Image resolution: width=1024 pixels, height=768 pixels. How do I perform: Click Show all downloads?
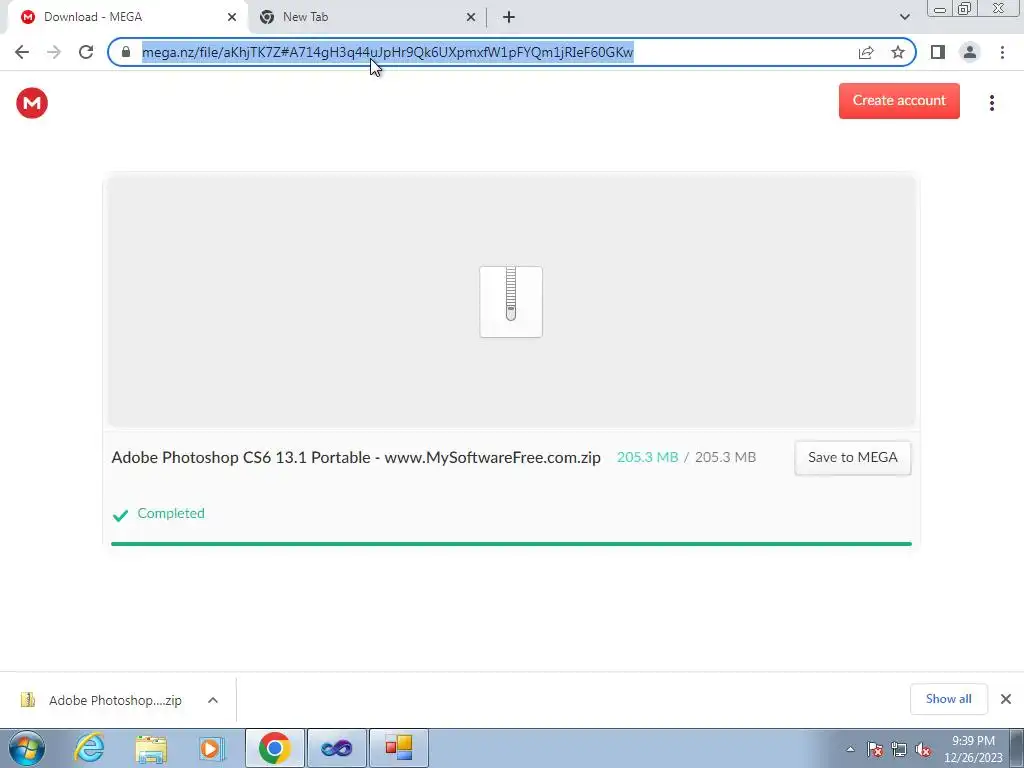948,699
